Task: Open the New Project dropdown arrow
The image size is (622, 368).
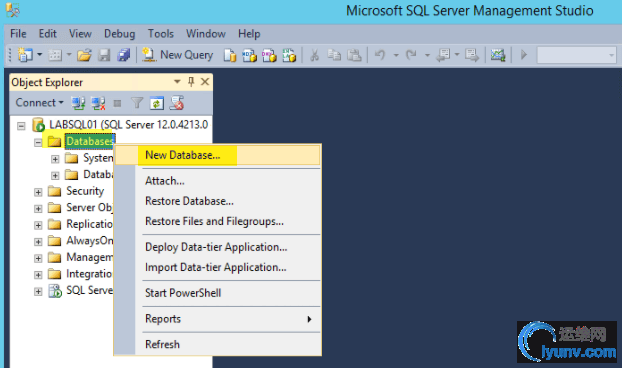Action: click(x=39, y=55)
